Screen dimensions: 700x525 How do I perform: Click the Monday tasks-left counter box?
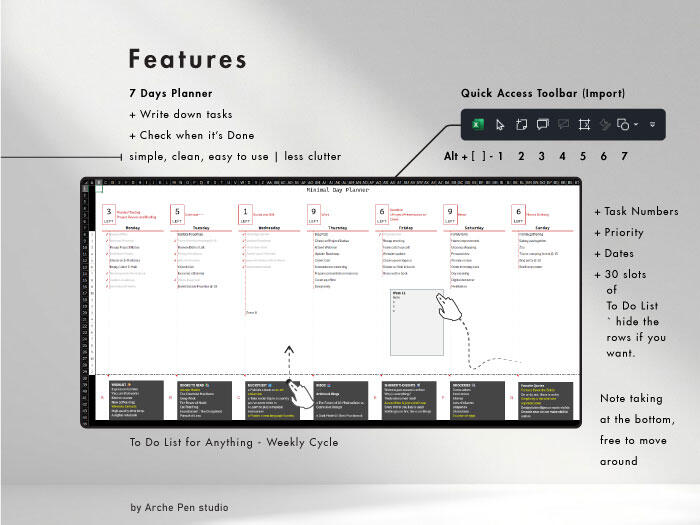click(x=110, y=213)
